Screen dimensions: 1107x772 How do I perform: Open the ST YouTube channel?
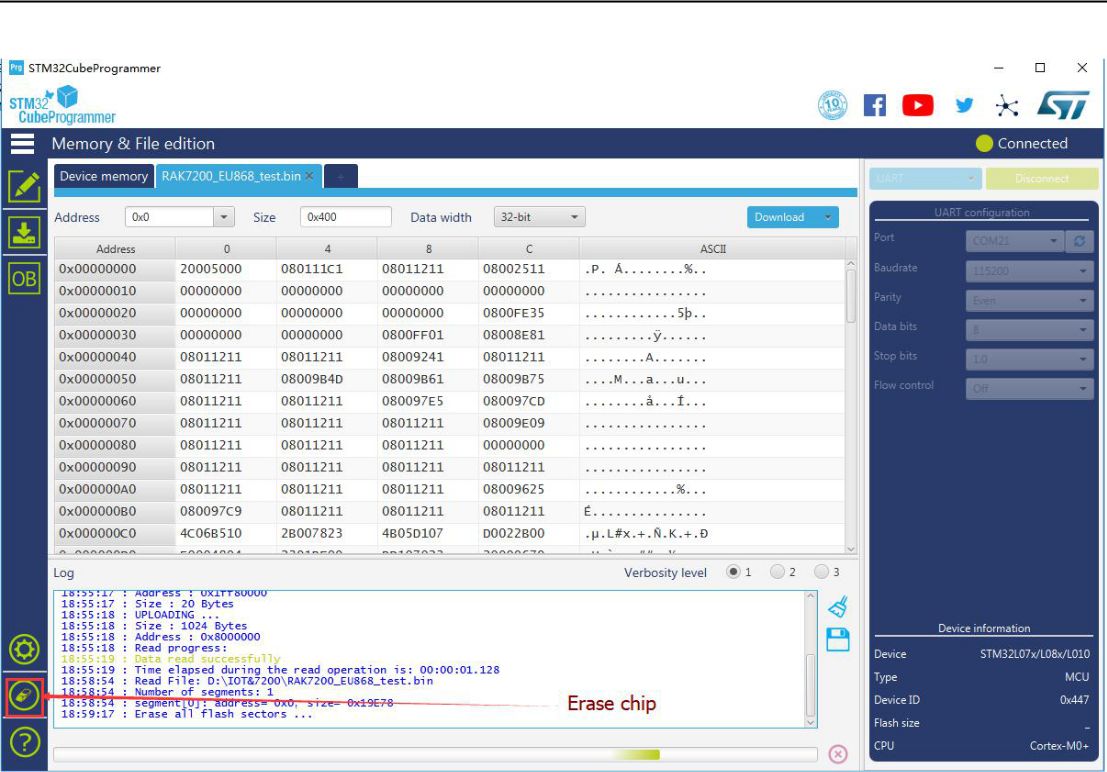918,105
